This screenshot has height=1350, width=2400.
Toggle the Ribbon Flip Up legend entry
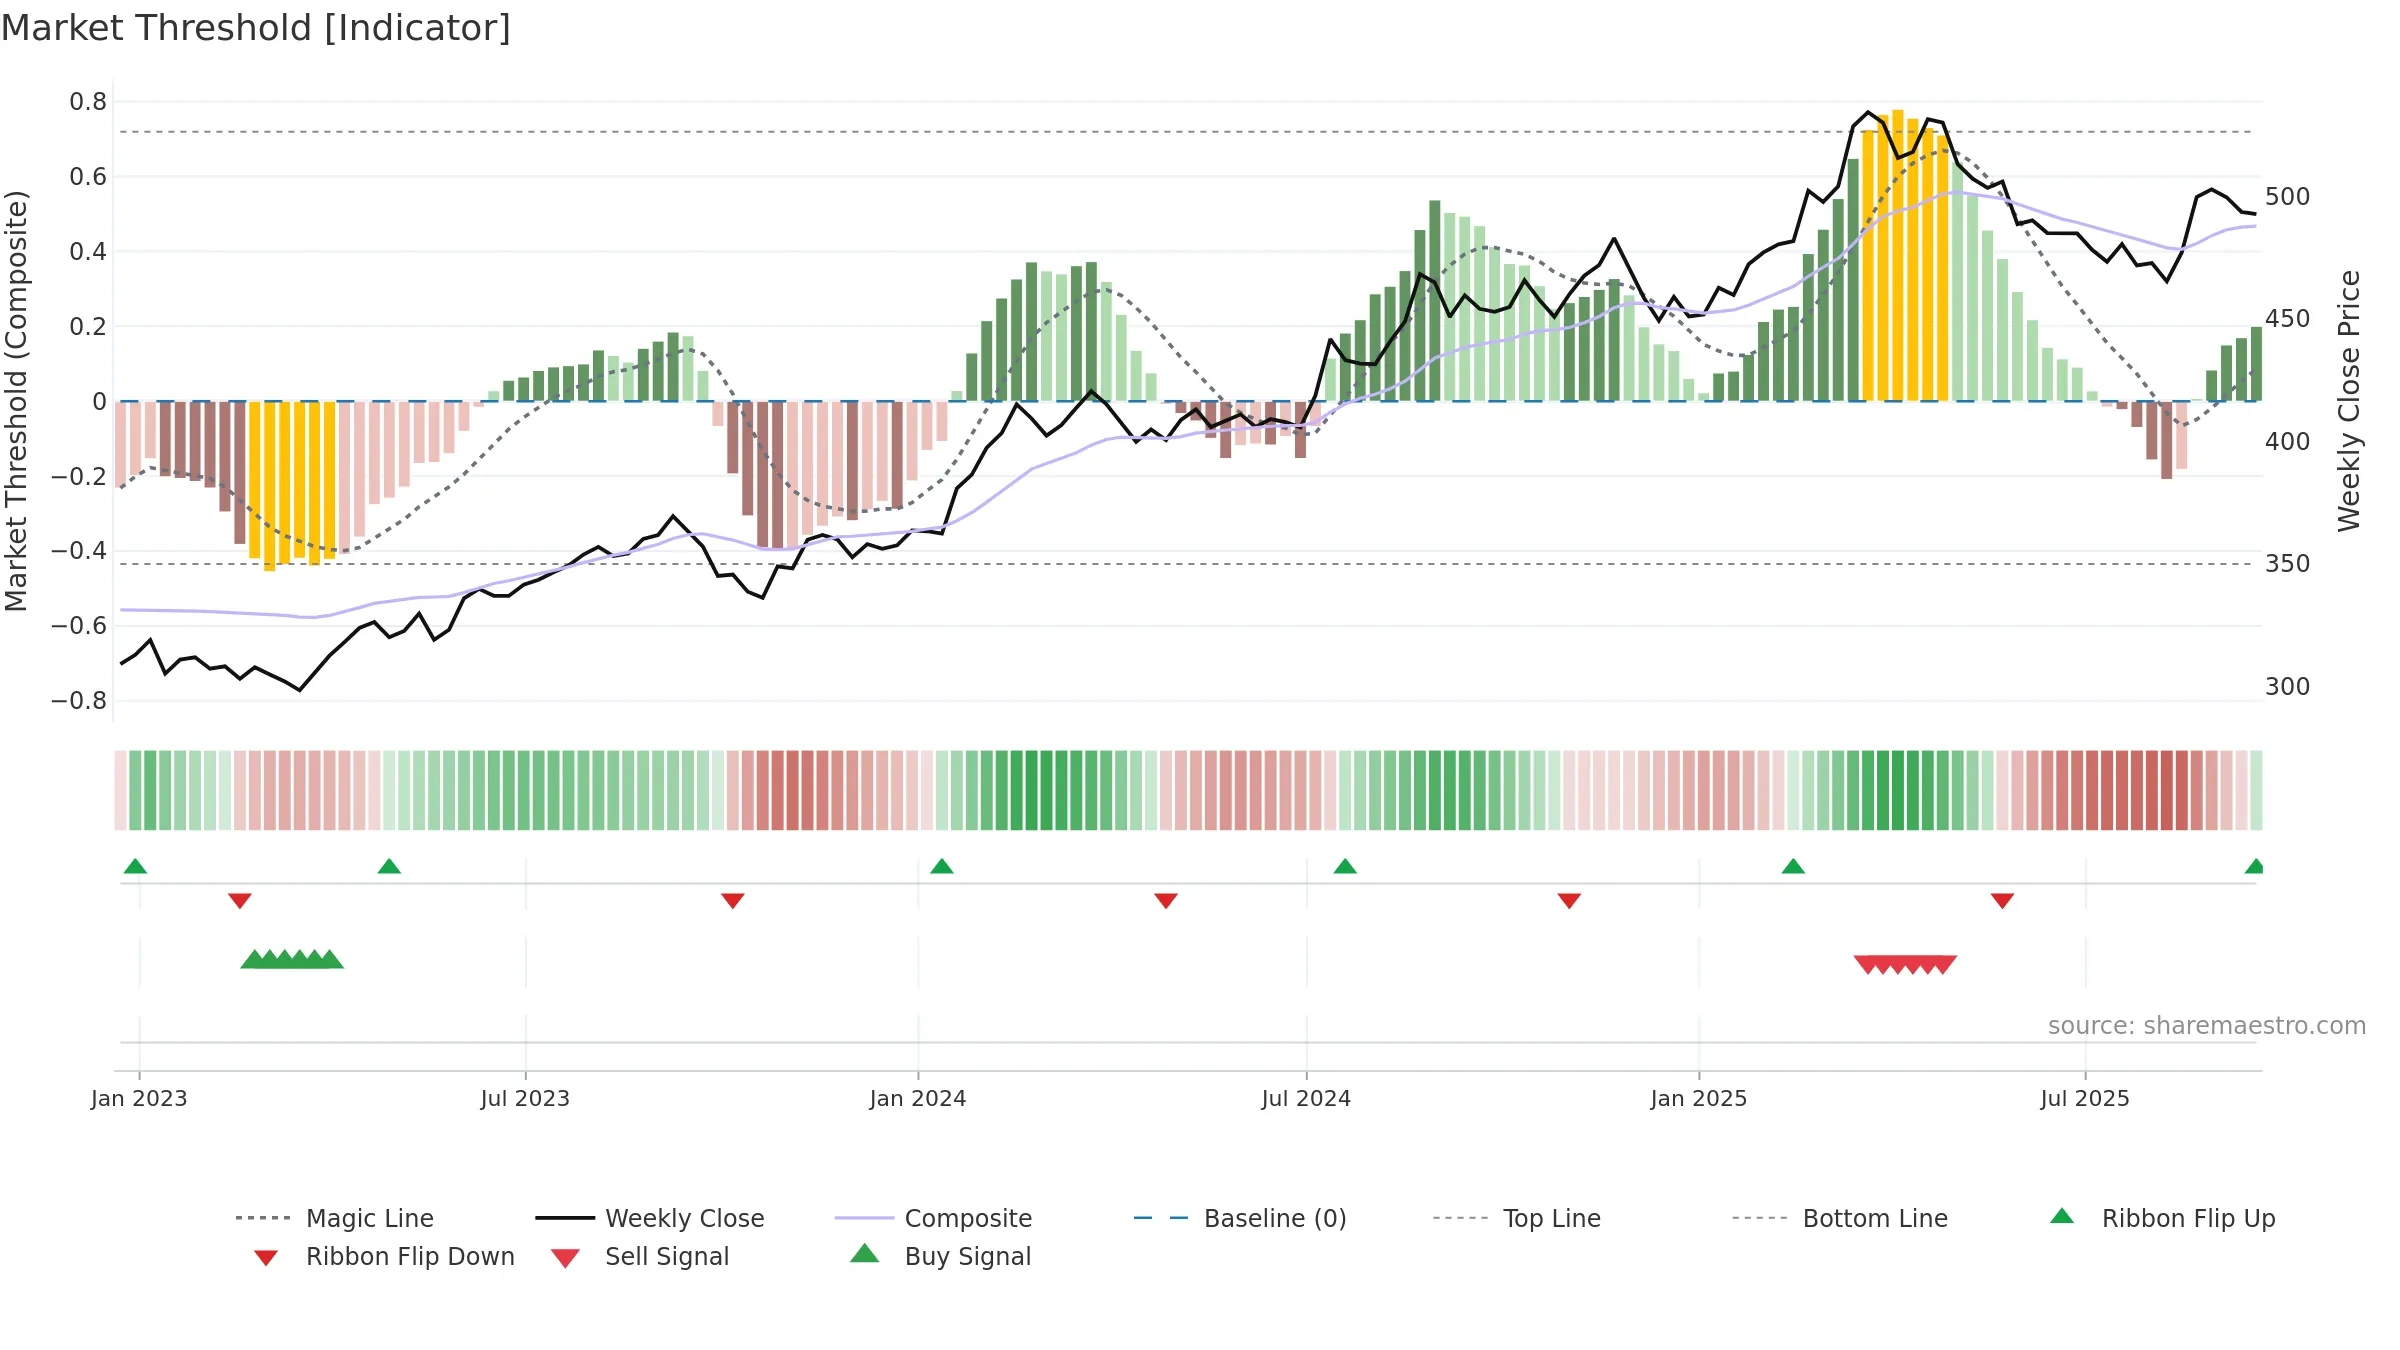(x=2162, y=1218)
